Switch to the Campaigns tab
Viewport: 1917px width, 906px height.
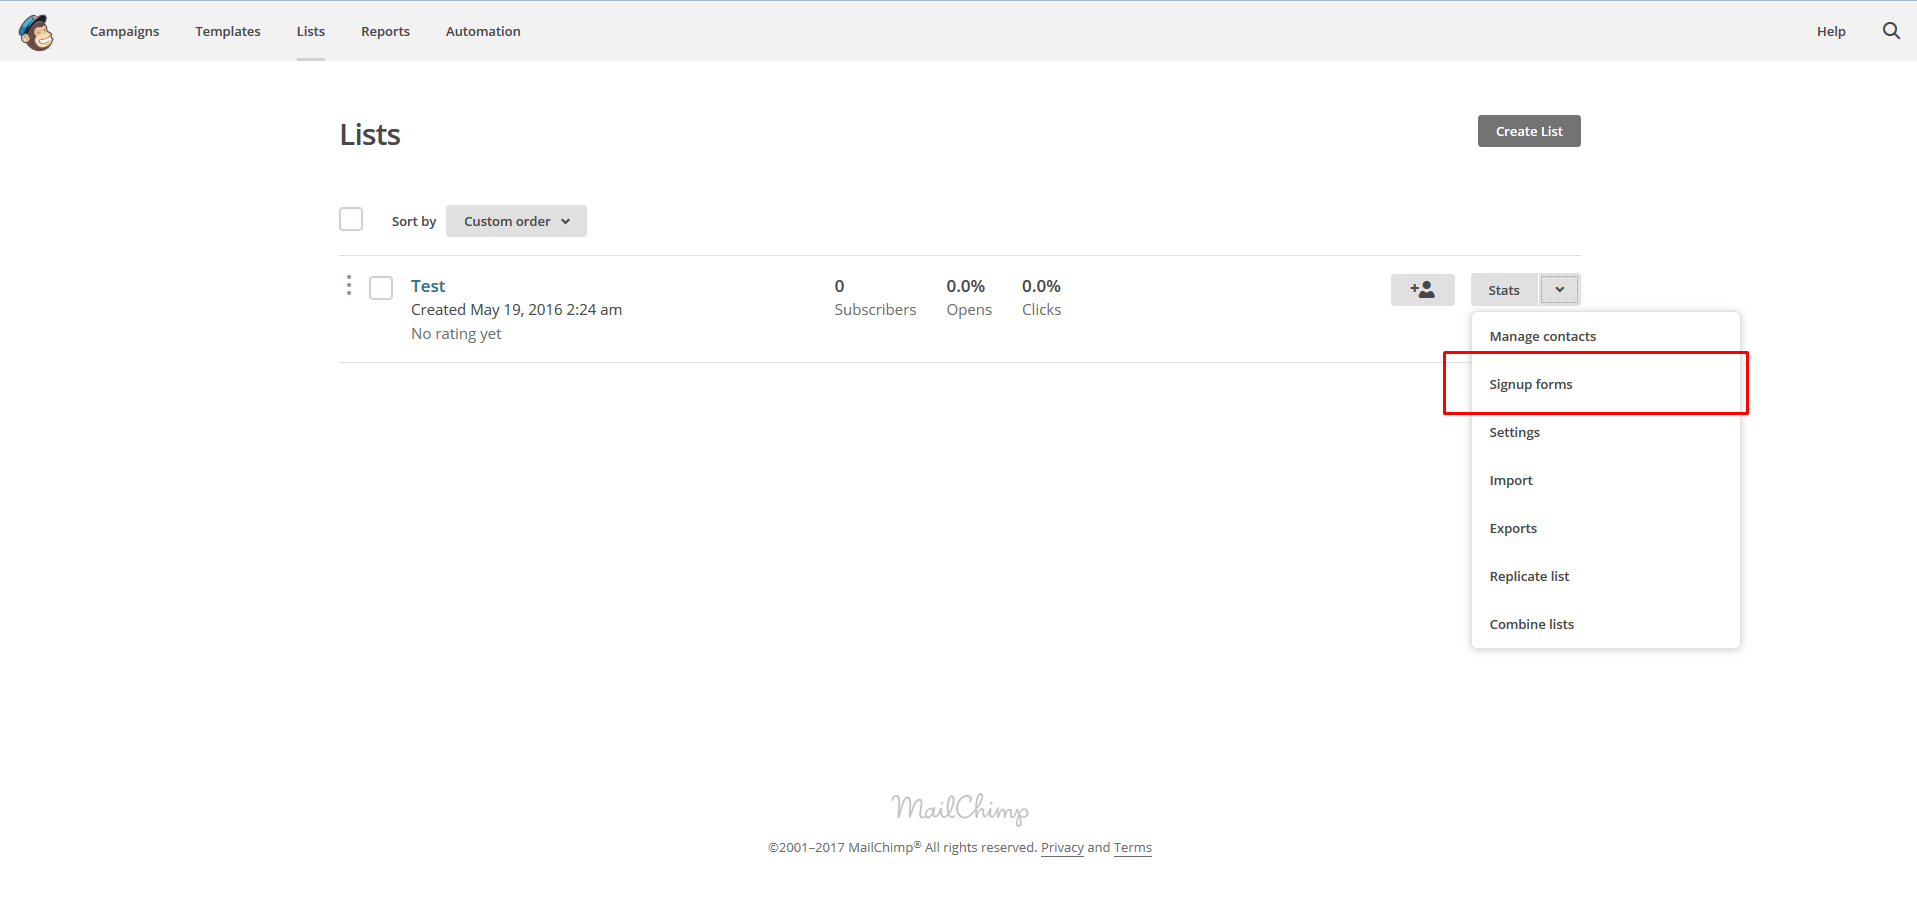click(124, 31)
